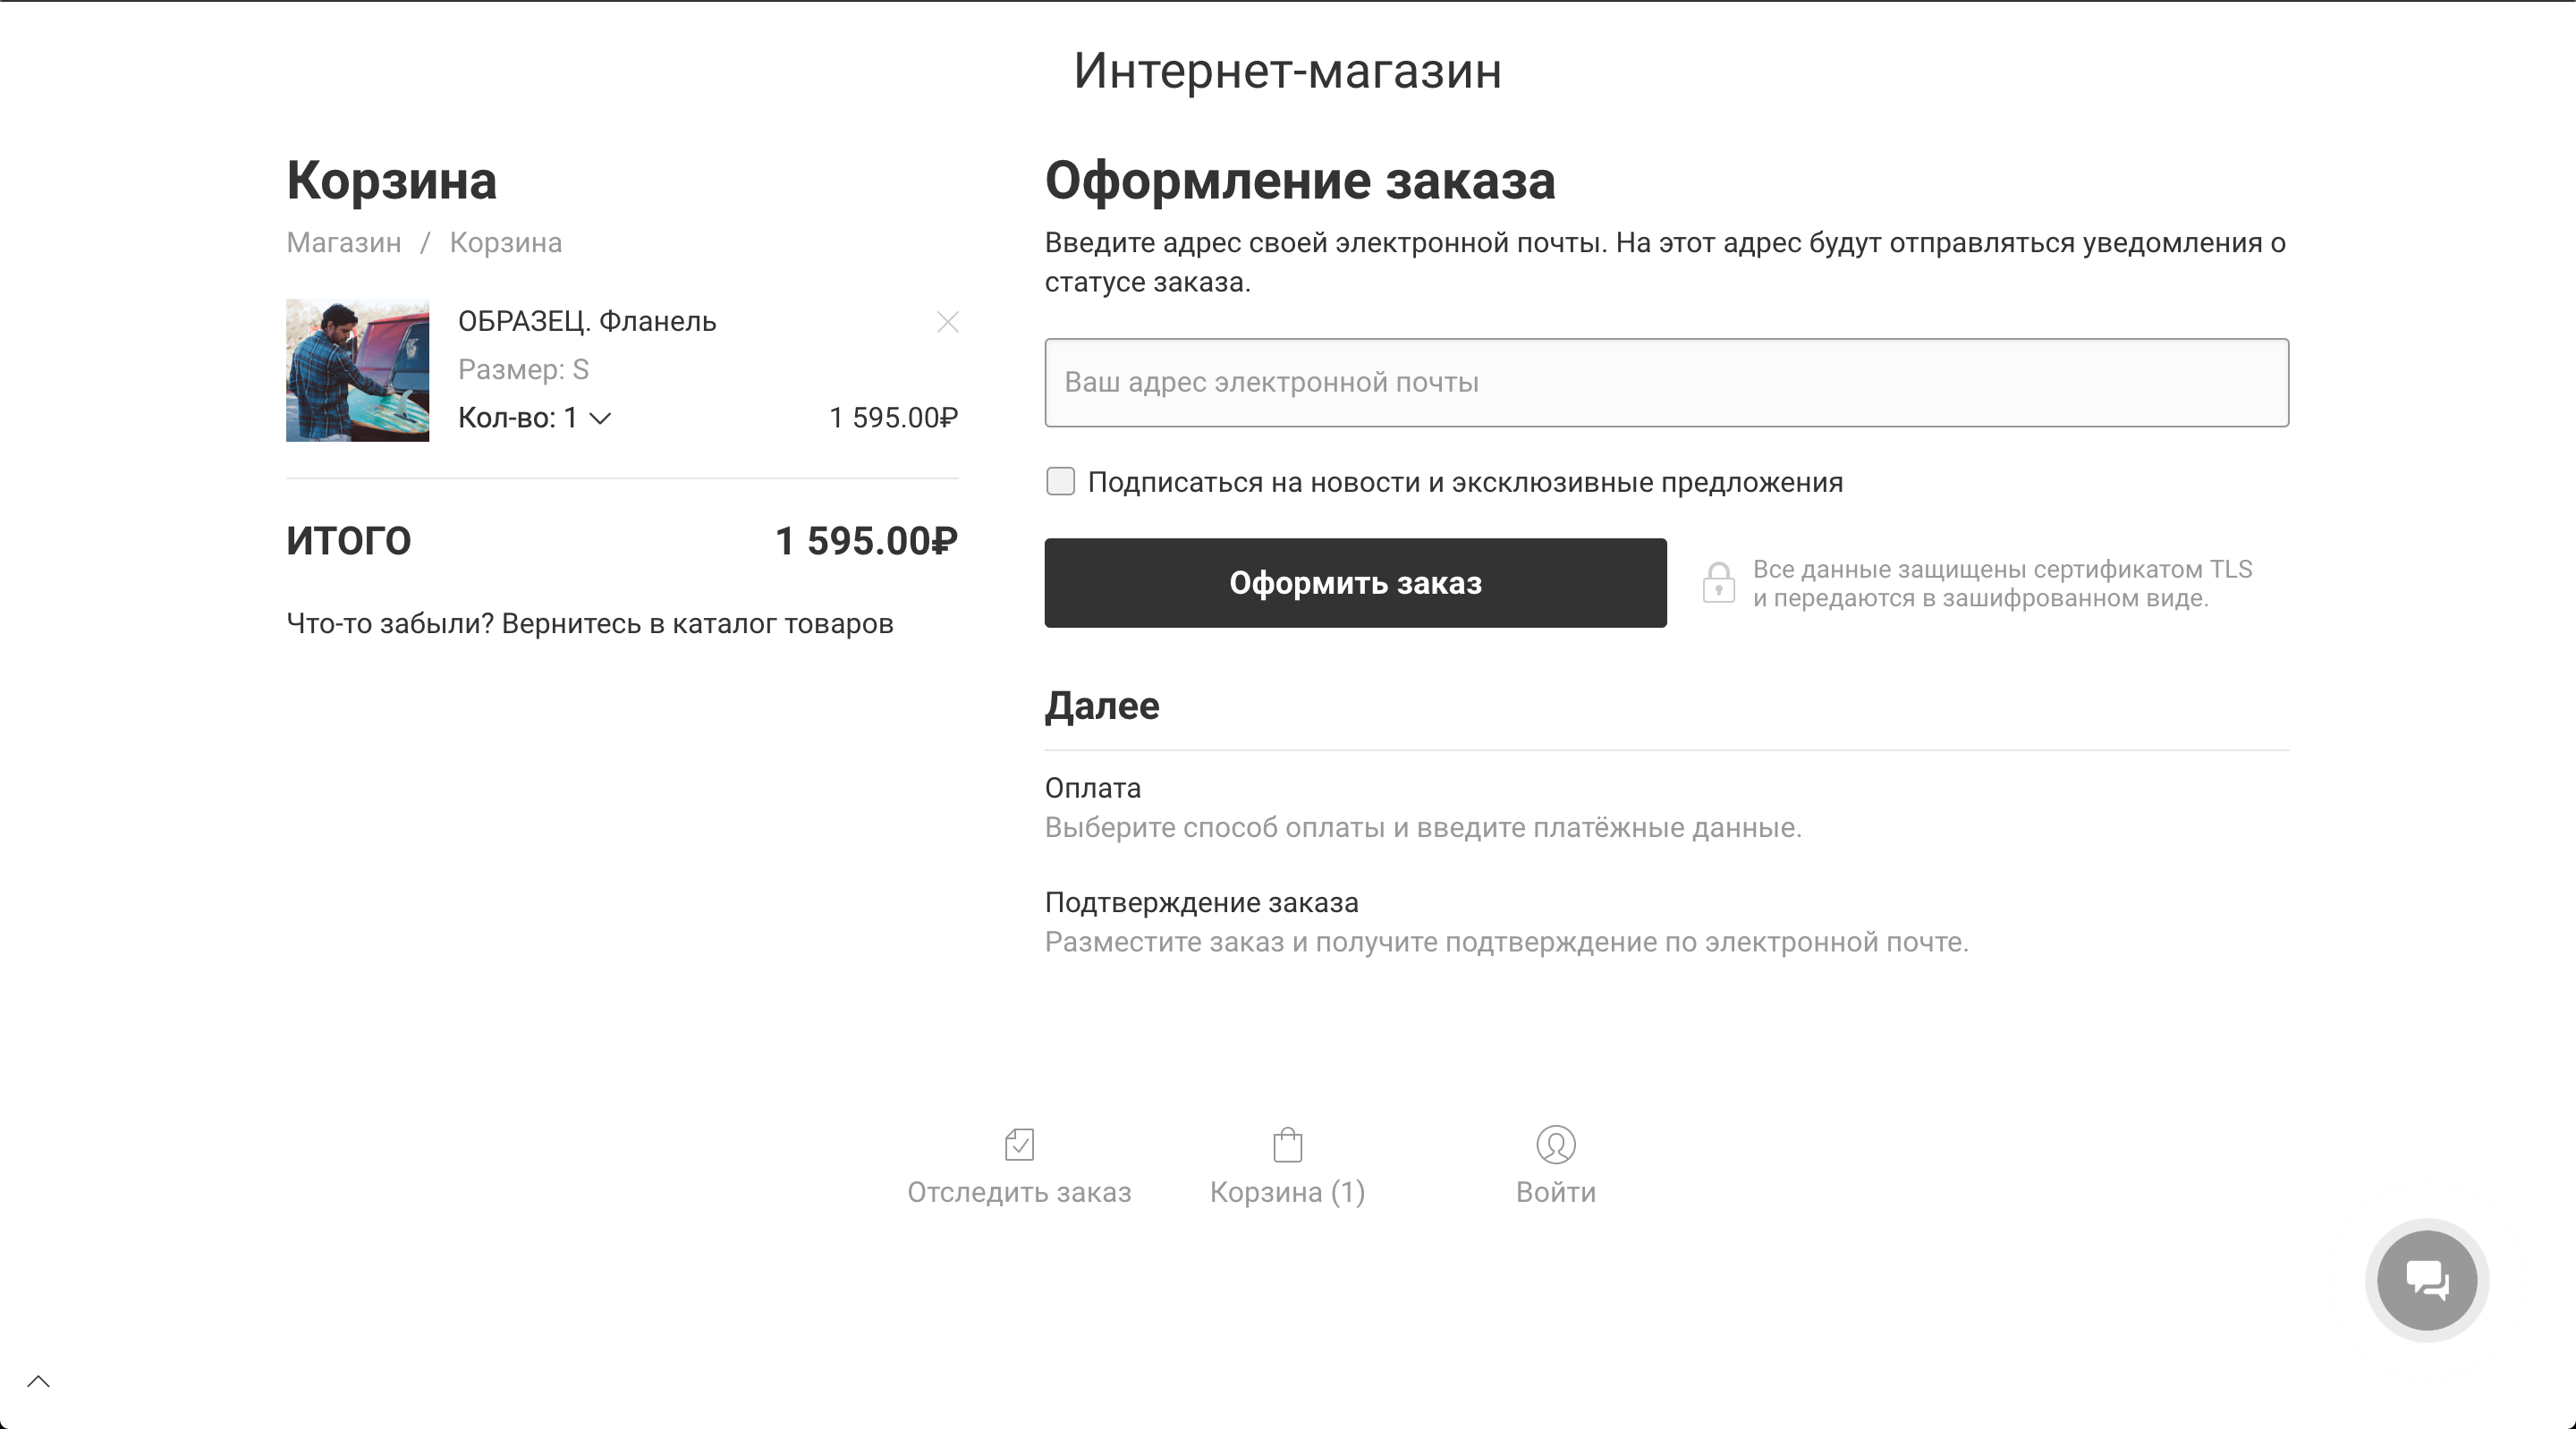Click the Корзина breadcrumb item
The width and height of the screenshot is (2576, 1429).
pos(505,243)
